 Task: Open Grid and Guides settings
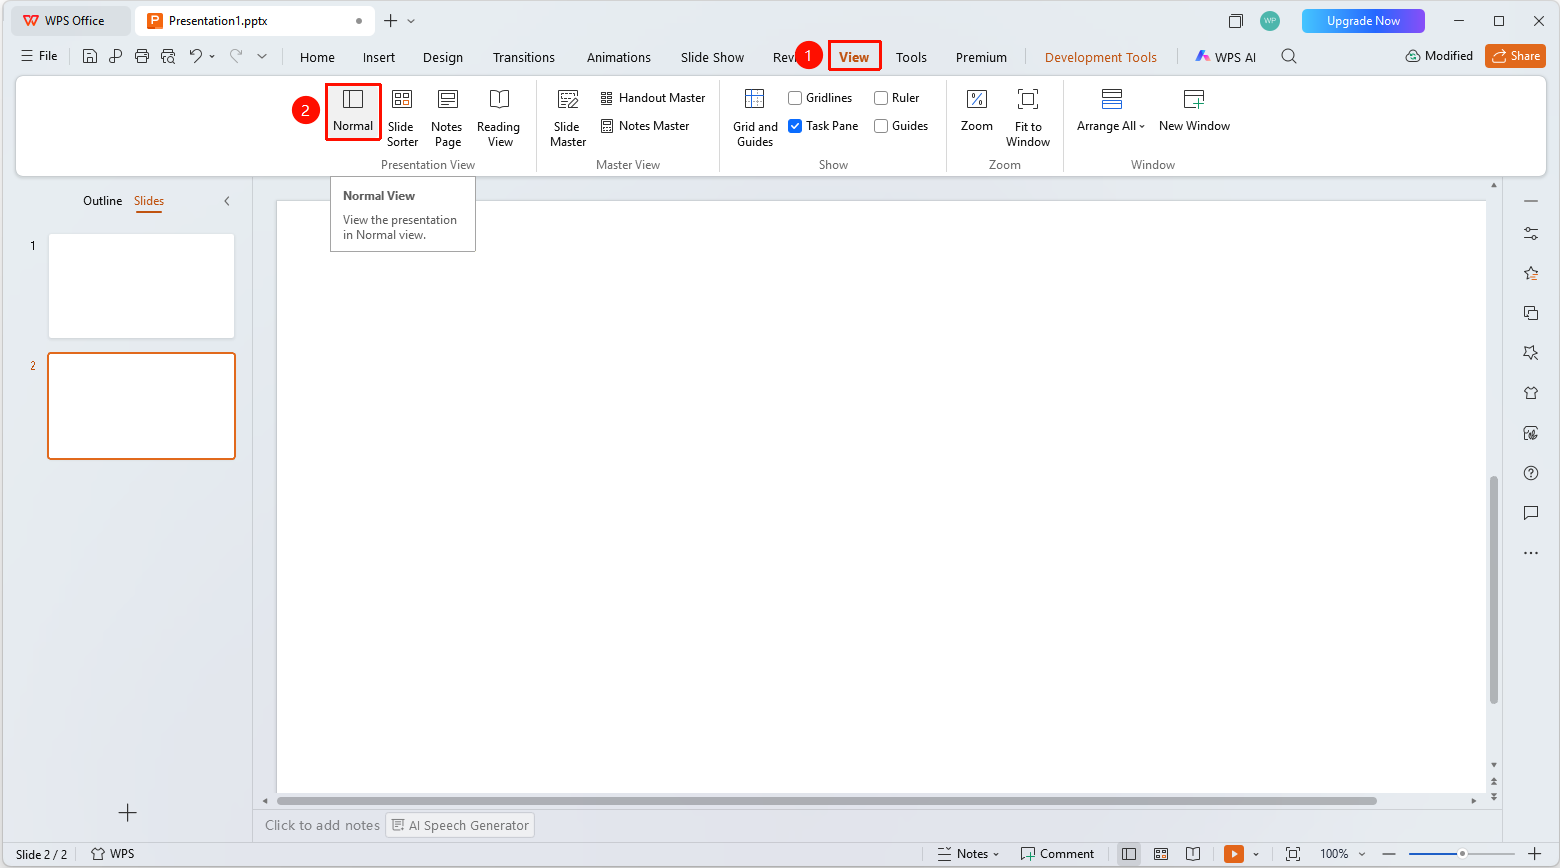click(755, 117)
